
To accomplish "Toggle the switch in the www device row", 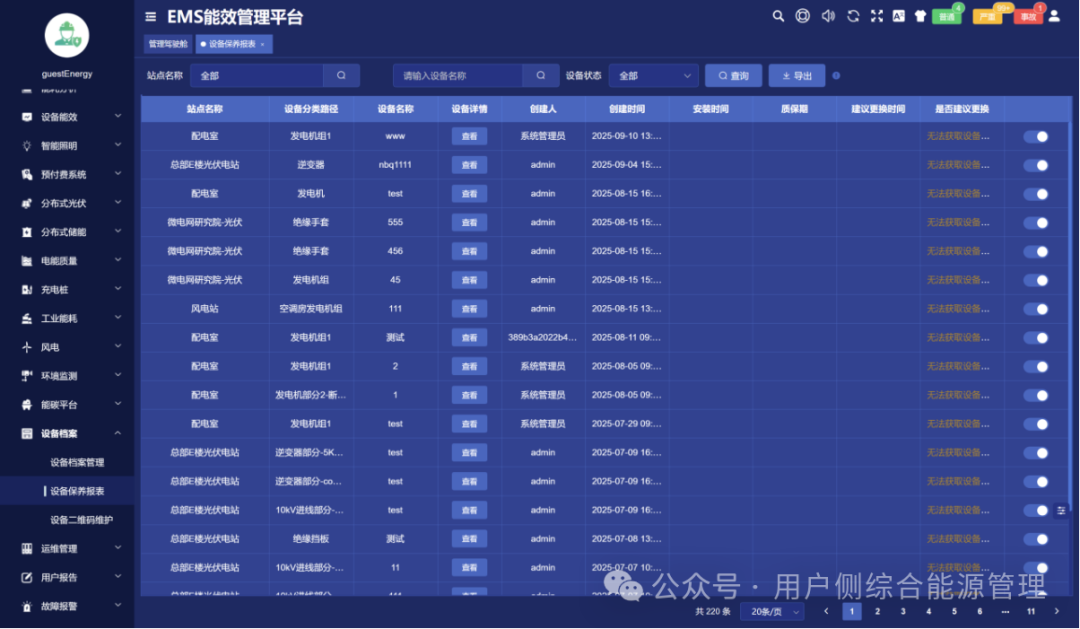I will (x=1035, y=136).
